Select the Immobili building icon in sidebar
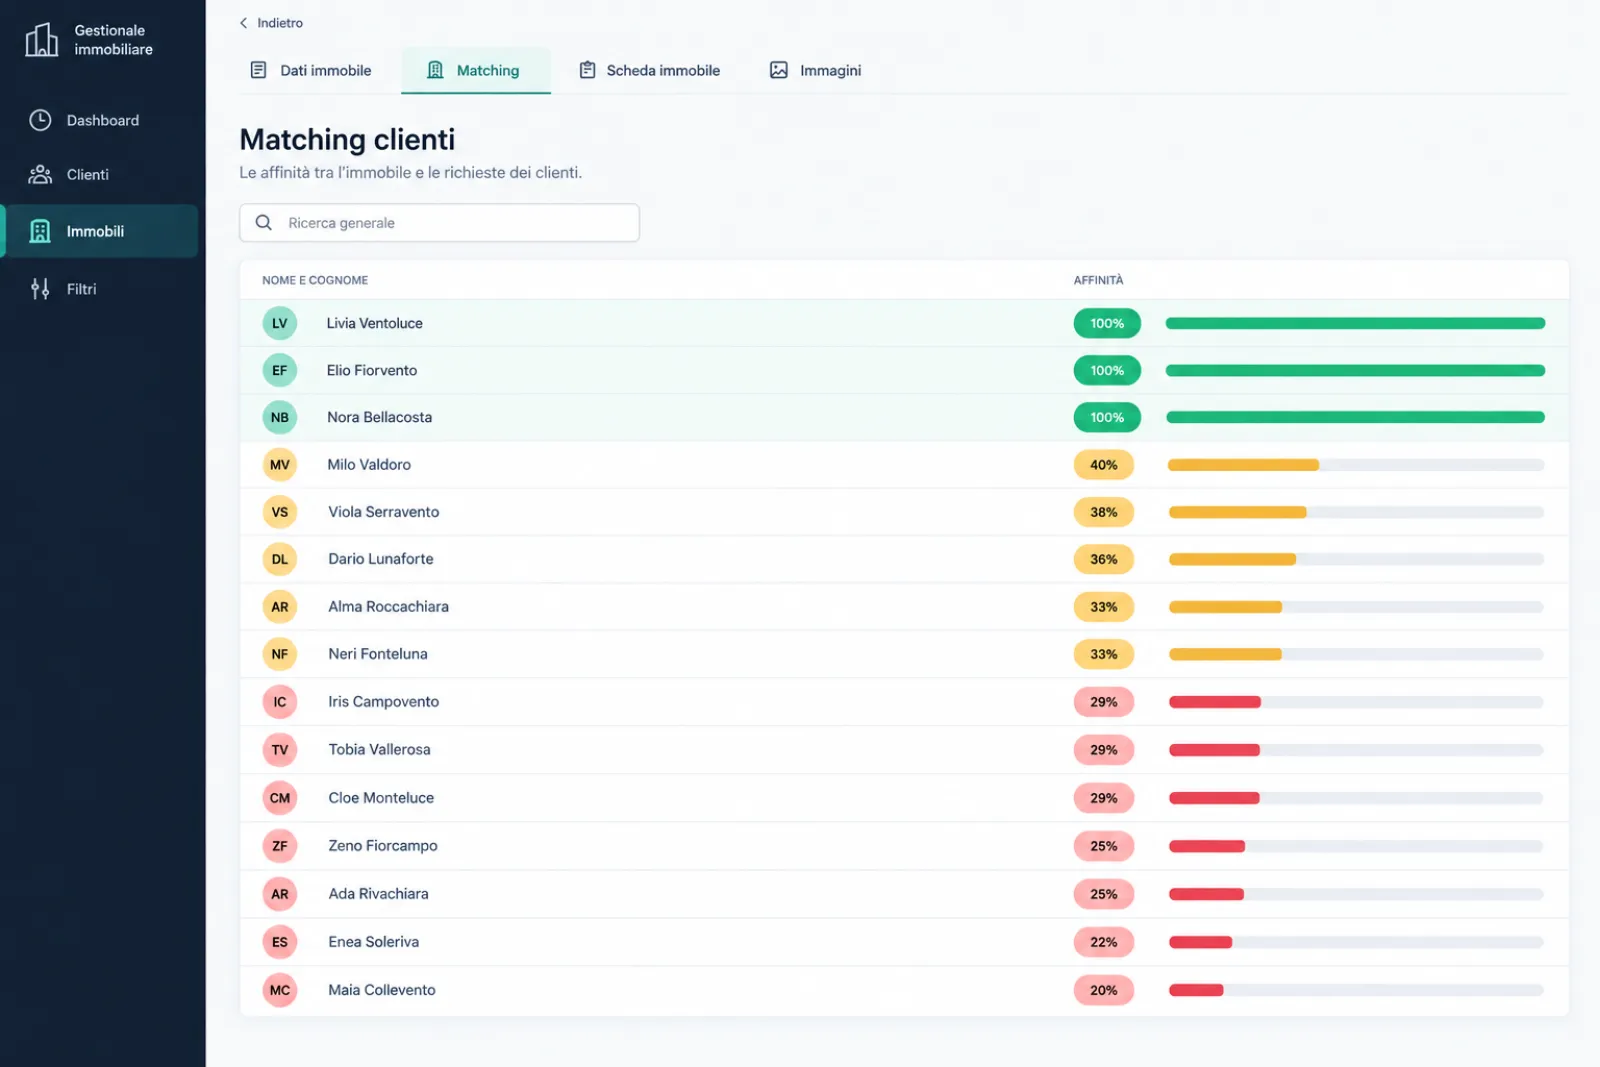Screen dimensions: 1600x1067 click(x=40, y=231)
